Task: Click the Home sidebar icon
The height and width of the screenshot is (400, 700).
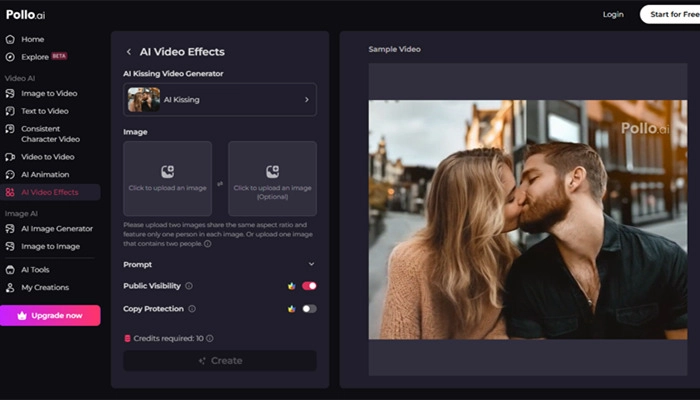Action: click(10, 39)
